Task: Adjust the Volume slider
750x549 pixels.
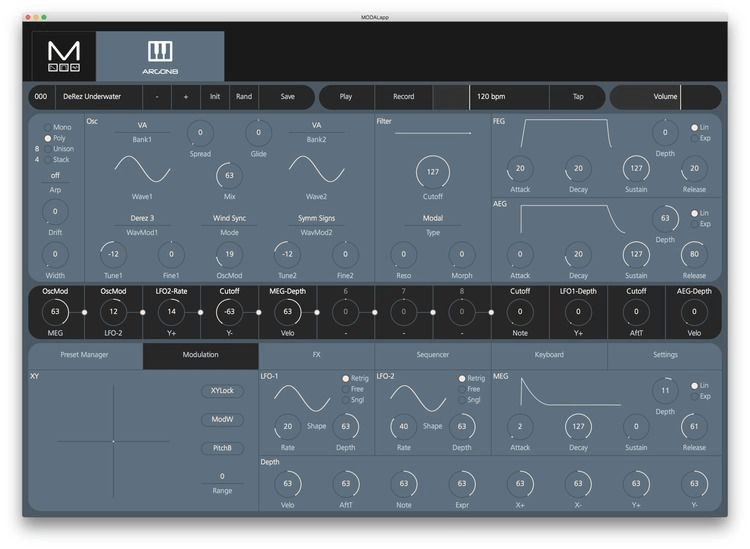Action: (665, 97)
